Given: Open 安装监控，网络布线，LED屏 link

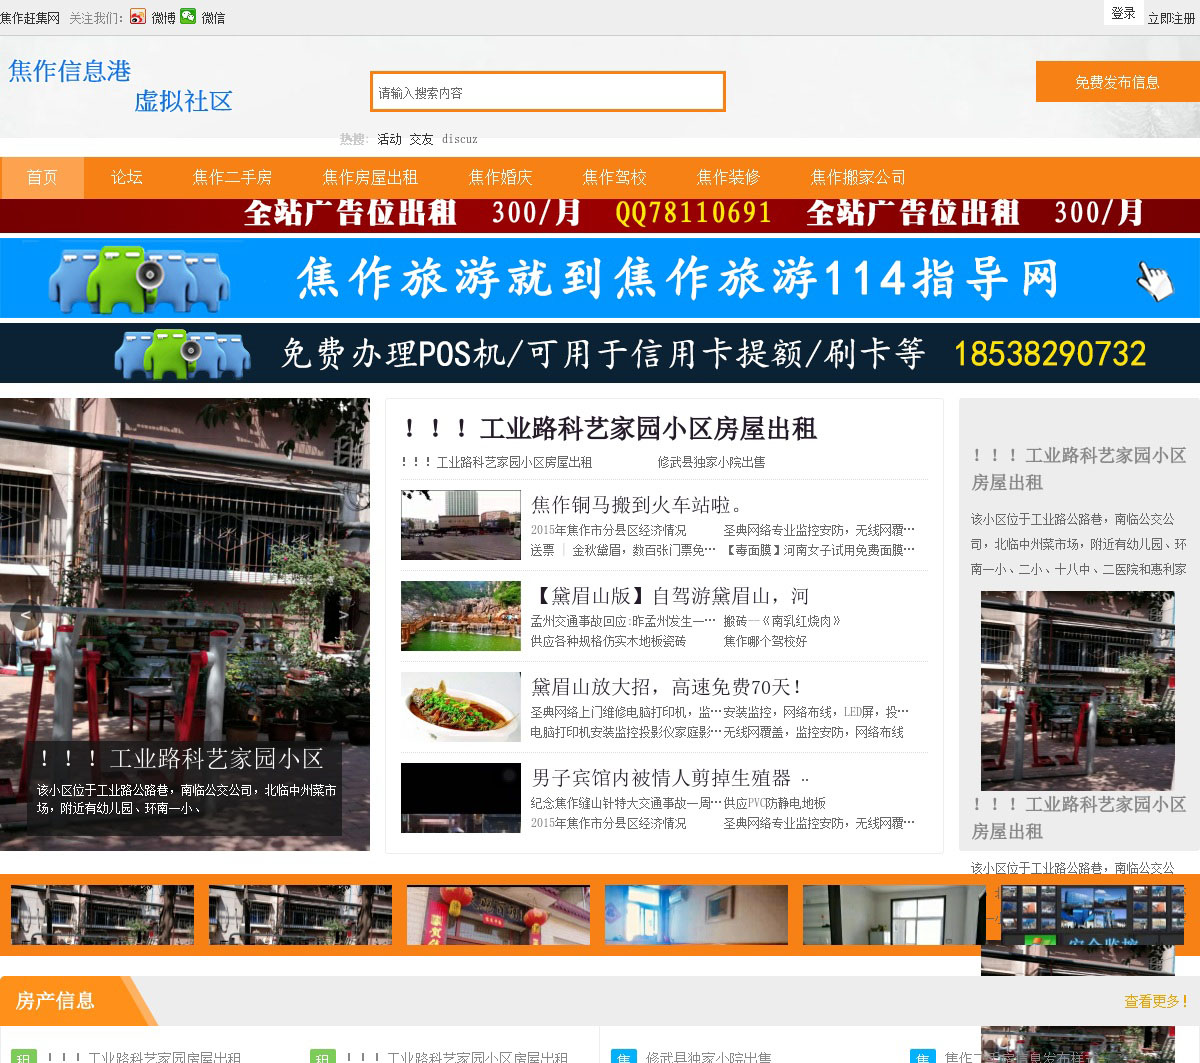Looking at the screenshot, I should (x=816, y=712).
